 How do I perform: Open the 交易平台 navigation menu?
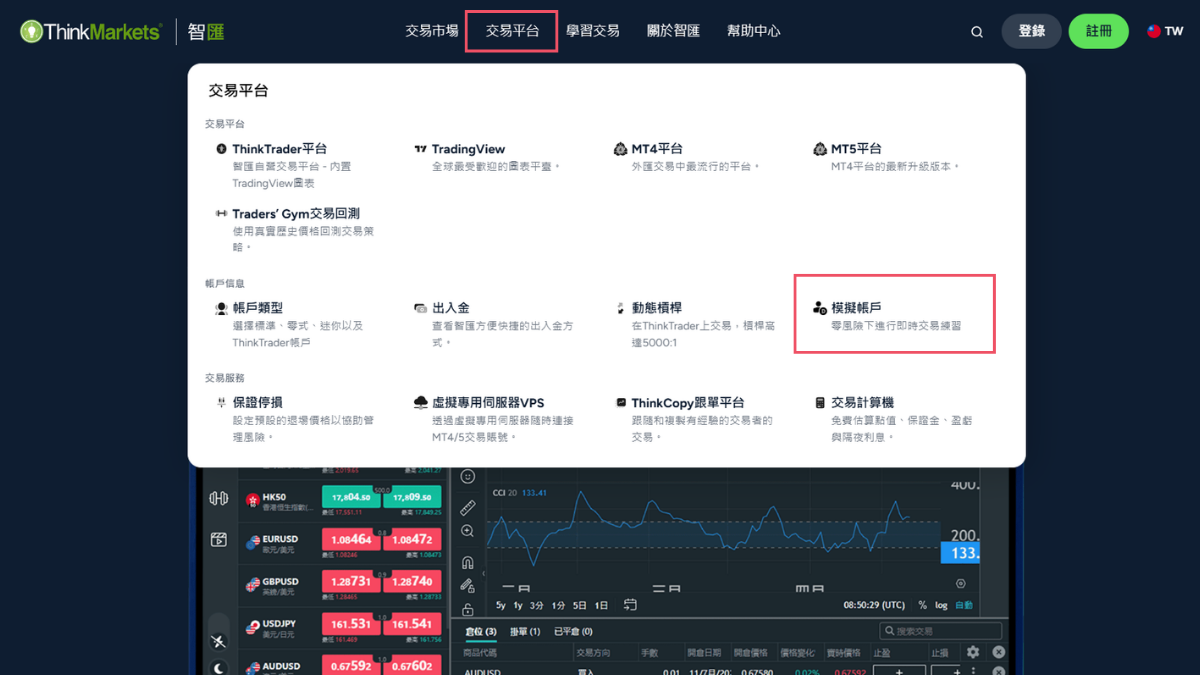(512, 31)
